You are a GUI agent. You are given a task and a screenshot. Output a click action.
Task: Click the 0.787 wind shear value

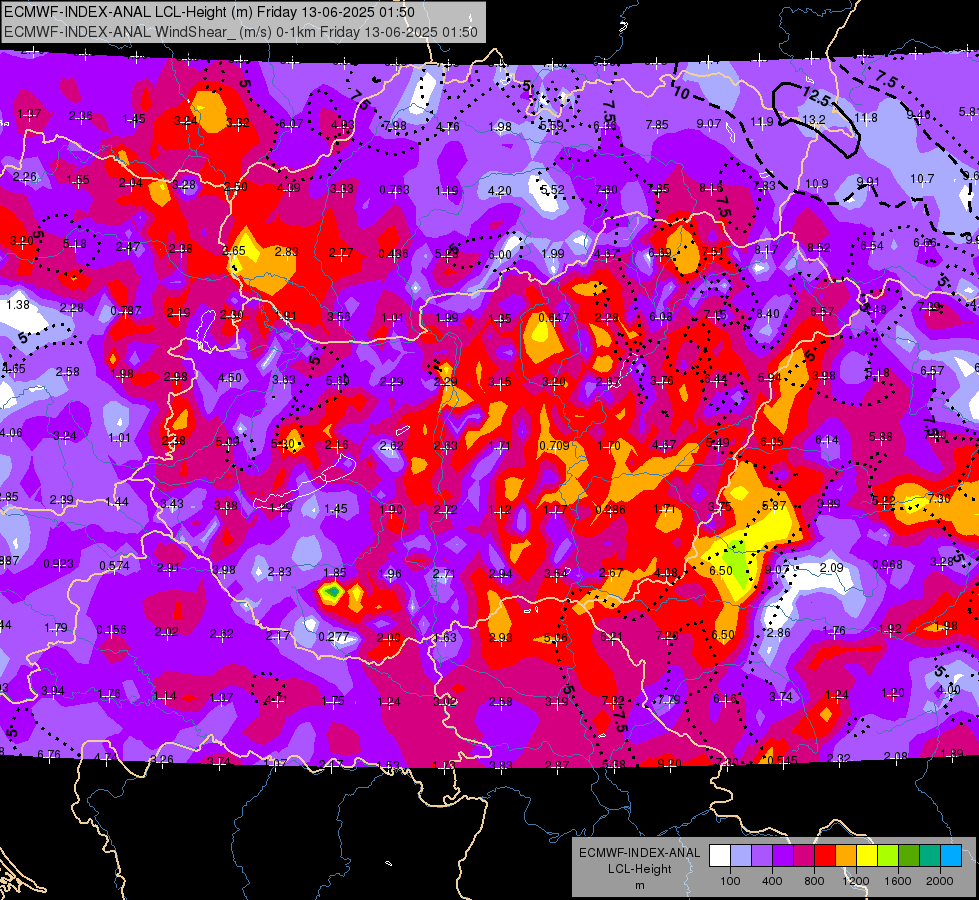(125, 310)
